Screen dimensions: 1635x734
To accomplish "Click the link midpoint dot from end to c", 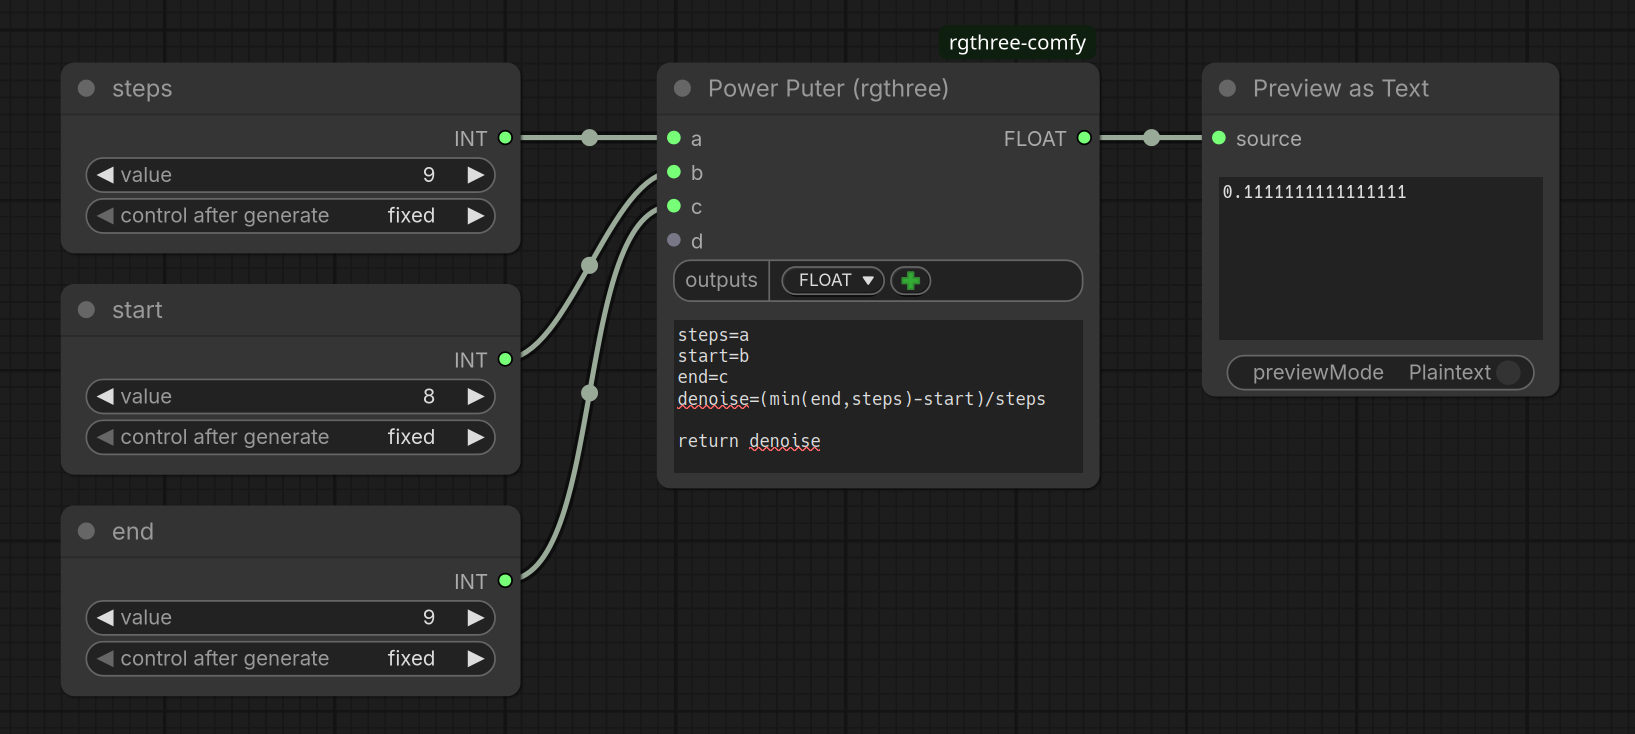I will [x=590, y=393].
